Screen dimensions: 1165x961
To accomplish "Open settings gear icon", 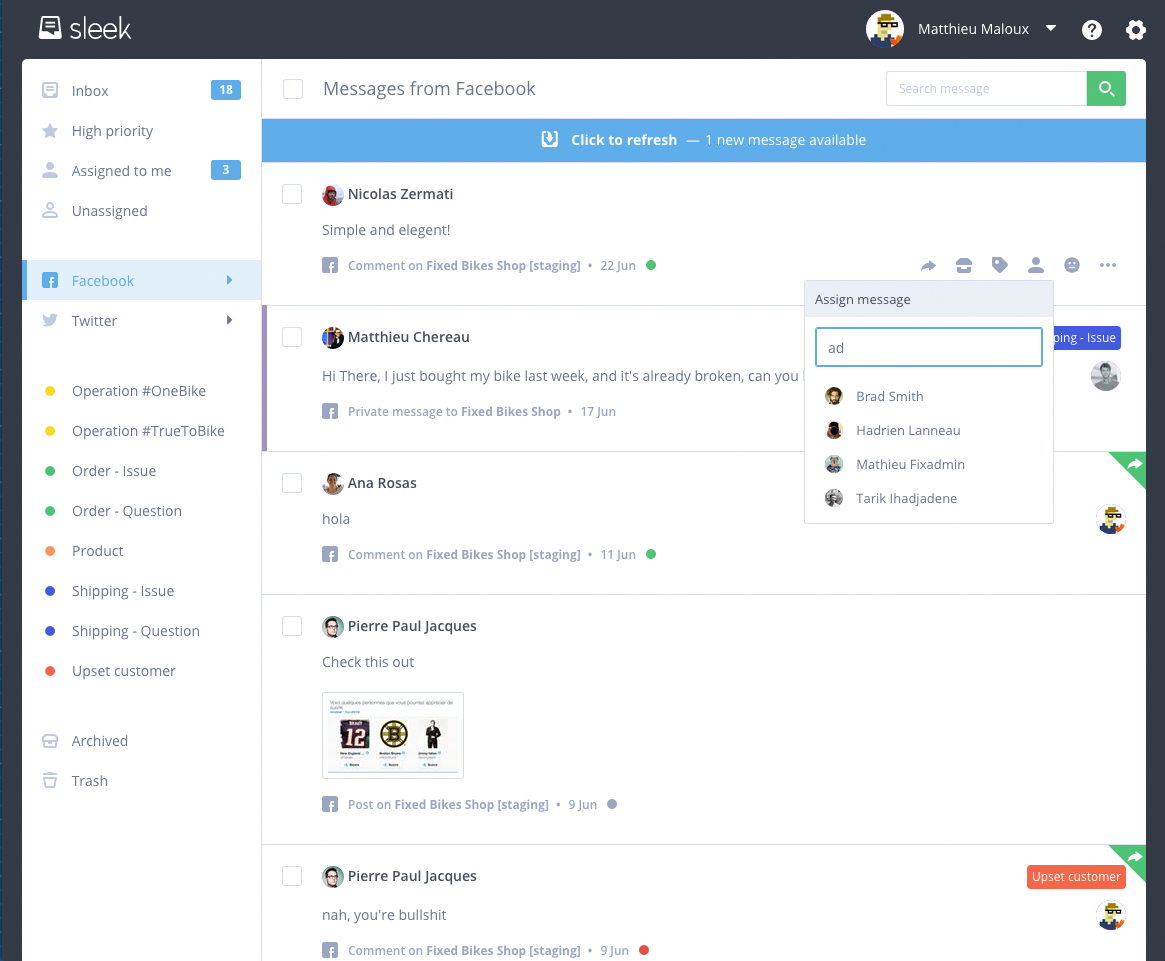I will tap(1135, 30).
